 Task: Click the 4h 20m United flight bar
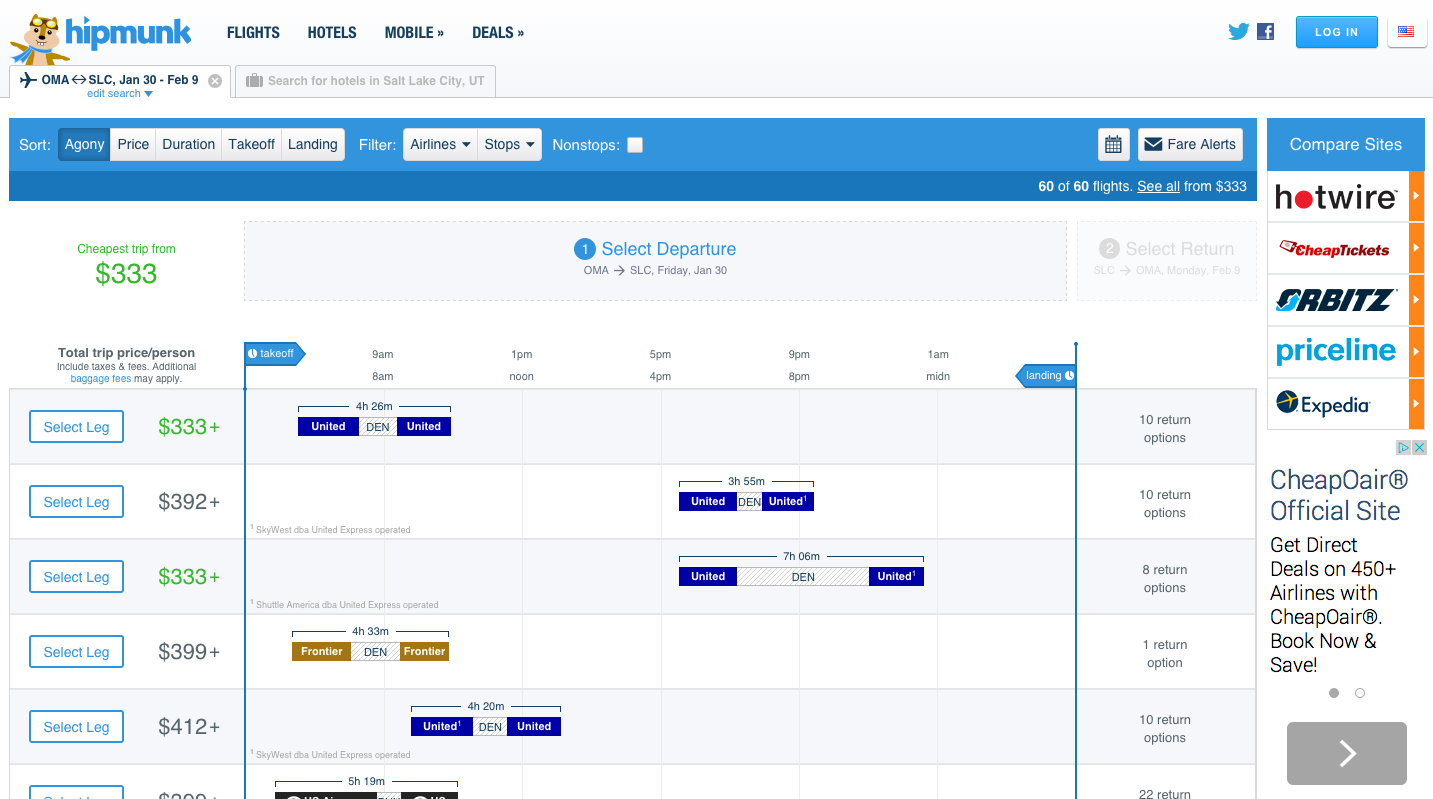(x=486, y=726)
